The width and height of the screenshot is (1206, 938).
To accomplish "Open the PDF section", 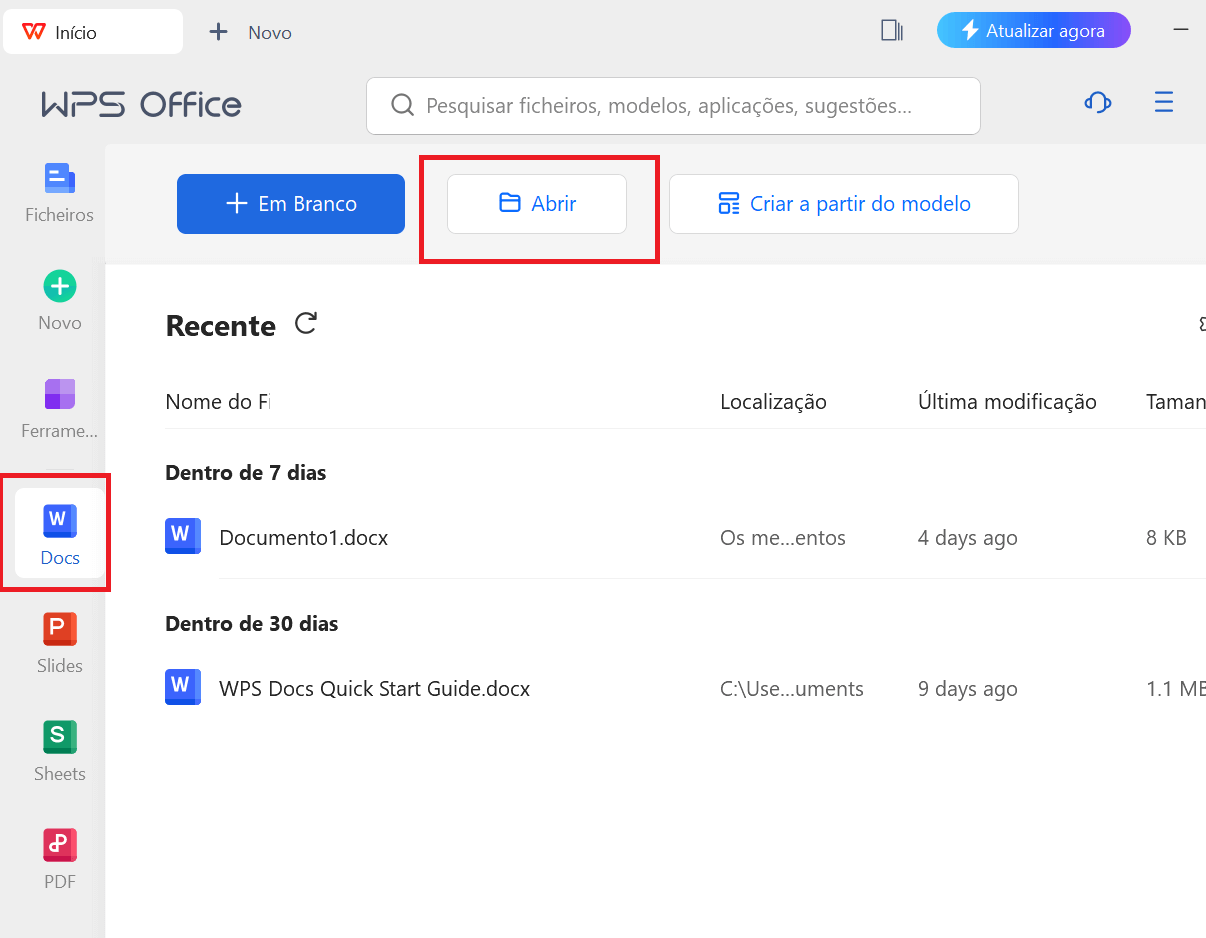I will pyautogui.click(x=59, y=857).
